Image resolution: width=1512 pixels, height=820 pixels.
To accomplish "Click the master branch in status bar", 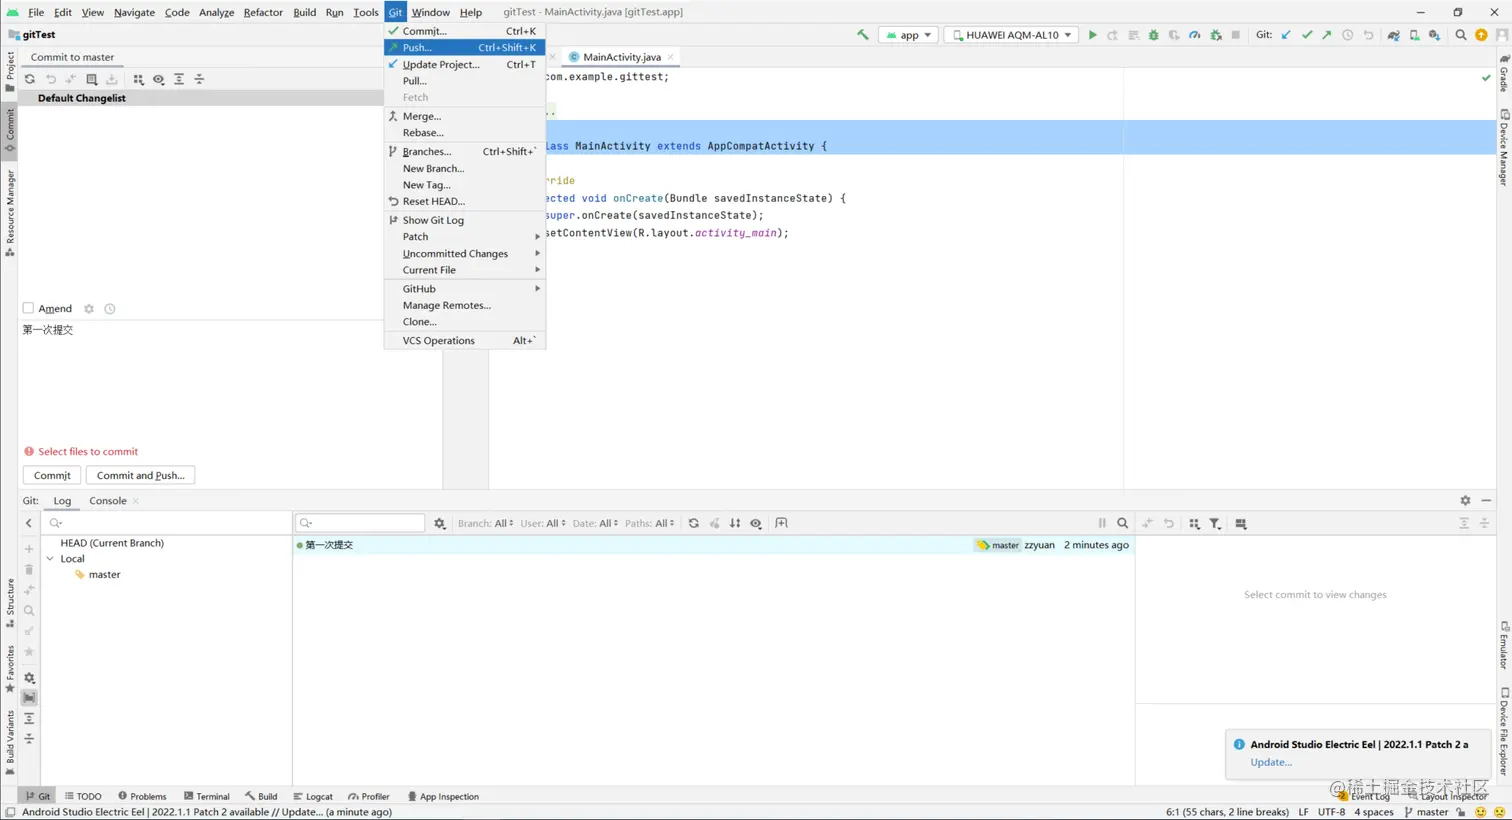I will (x=1427, y=812).
